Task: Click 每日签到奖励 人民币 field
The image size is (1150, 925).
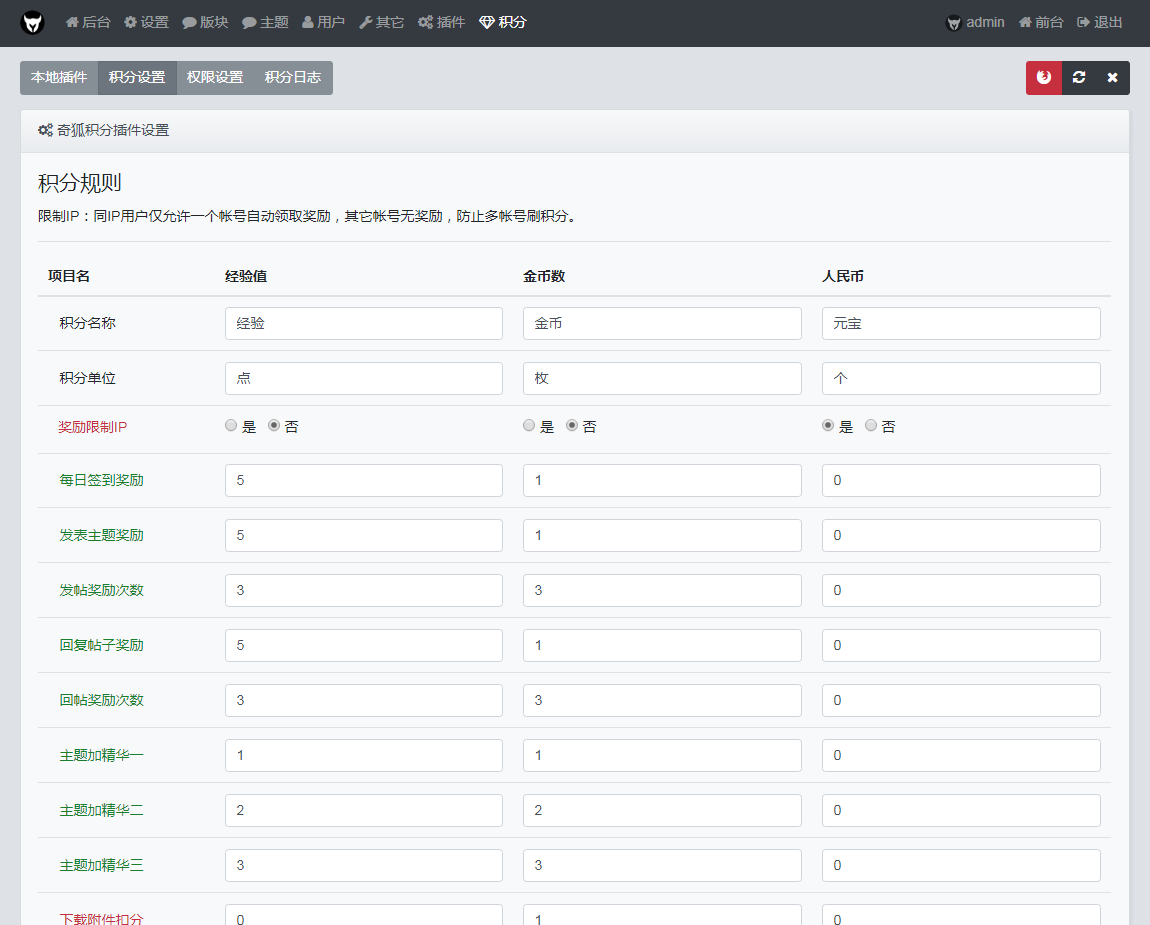Action: pyautogui.click(x=961, y=480)
